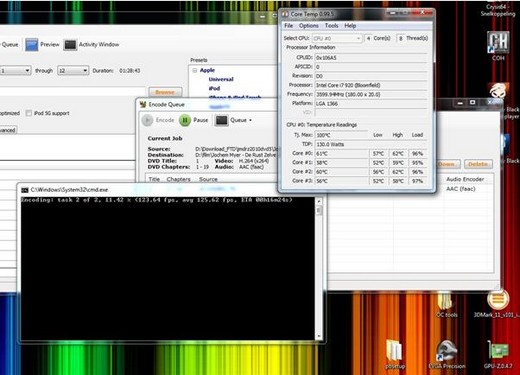Viewport: 520px width, 375px height.
Task: Click the Processor field Intel Core i7 920
Action: [371, 85]
